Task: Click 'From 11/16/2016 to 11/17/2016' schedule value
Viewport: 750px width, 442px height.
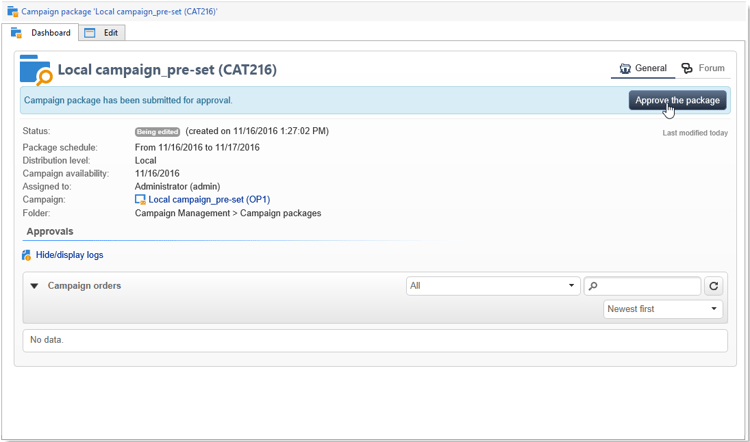Action: (197, 147)
